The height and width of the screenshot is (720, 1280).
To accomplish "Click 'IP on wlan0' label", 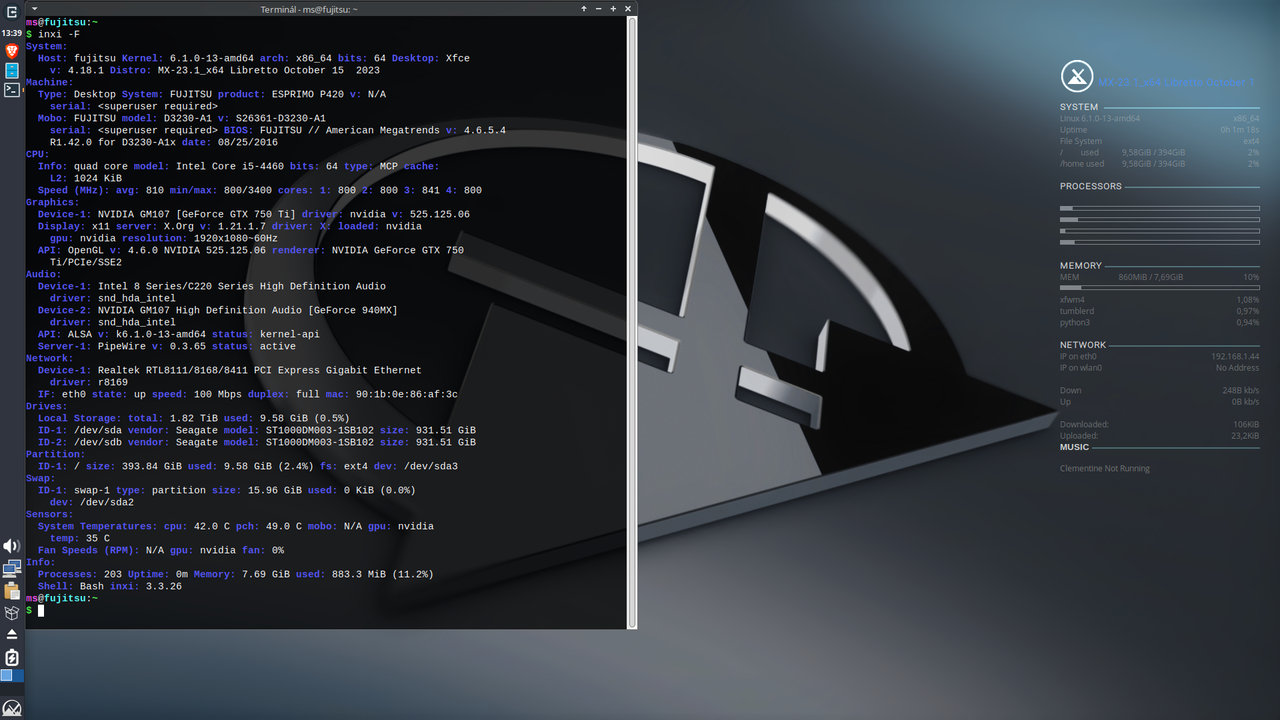I will point(1081,368).
